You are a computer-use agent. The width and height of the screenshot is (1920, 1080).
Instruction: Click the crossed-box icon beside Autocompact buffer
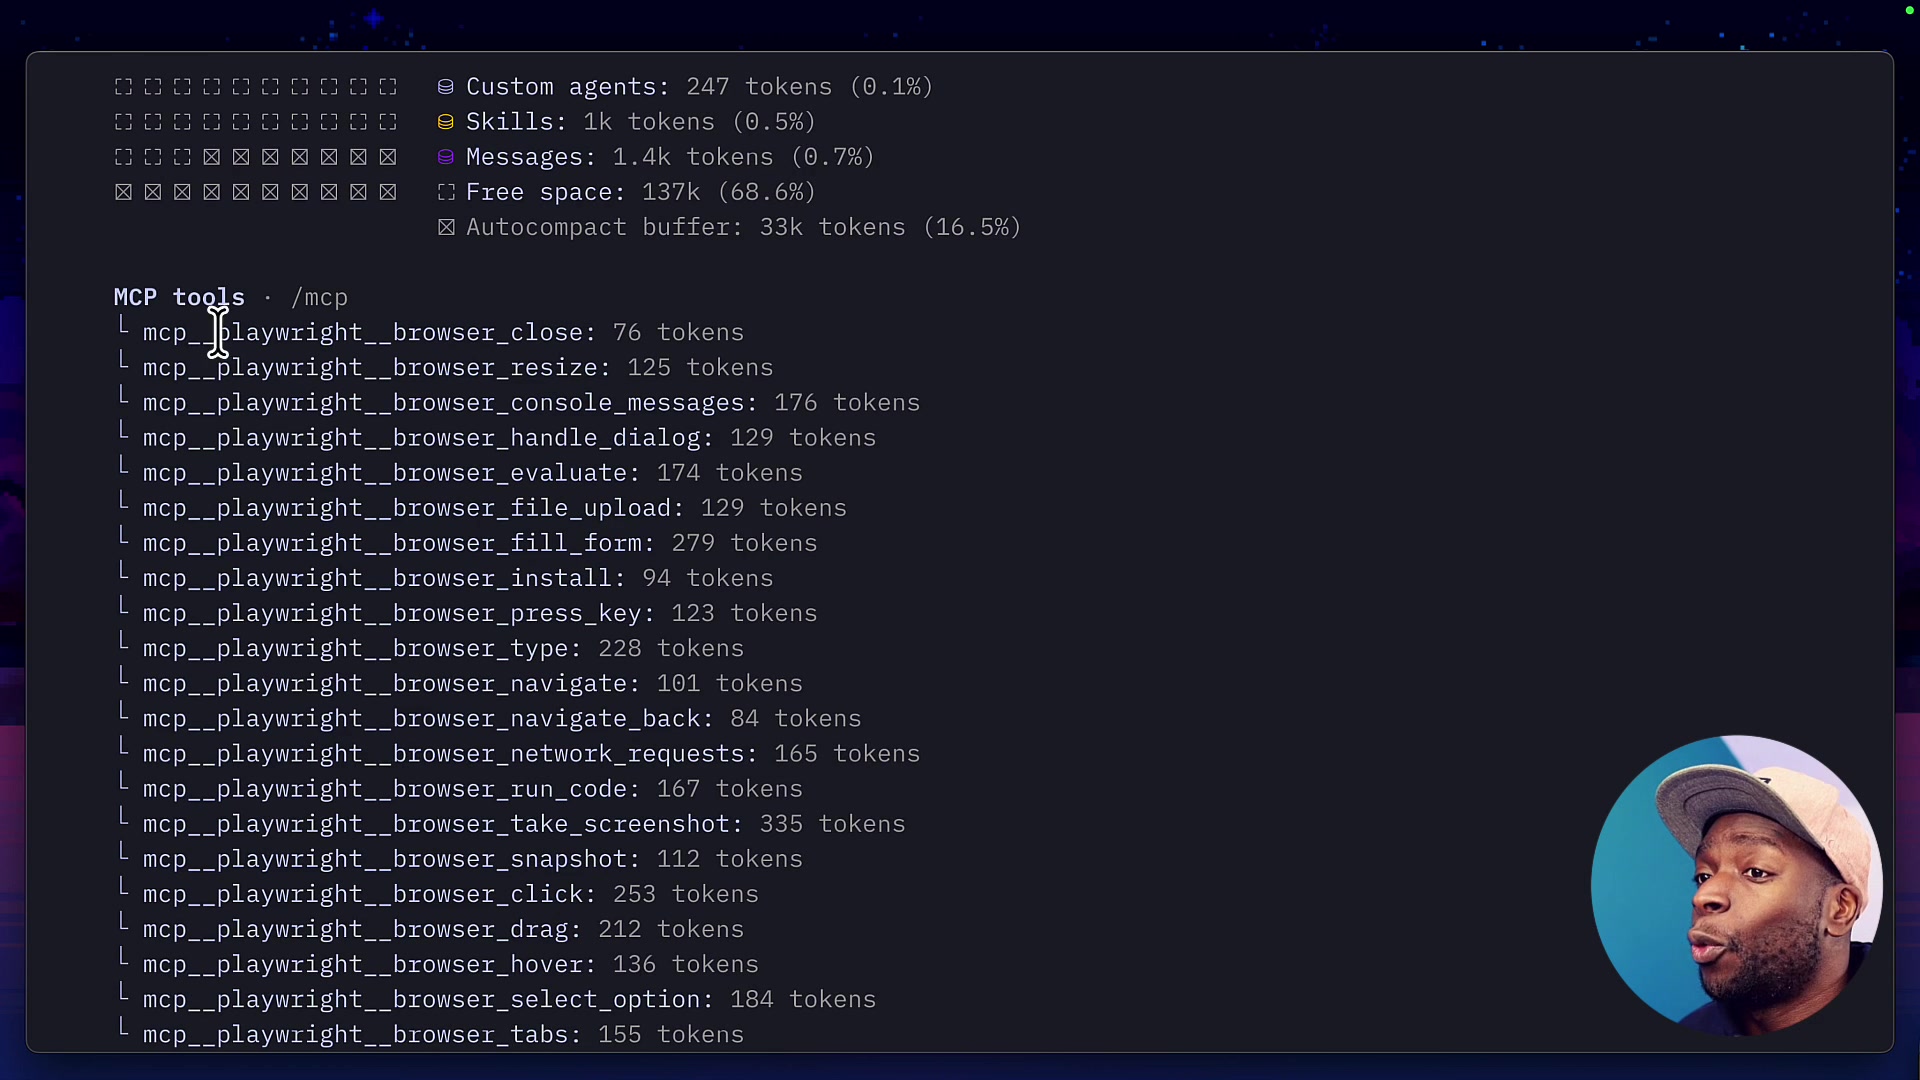pyautogui.click(x=445, y=227)
